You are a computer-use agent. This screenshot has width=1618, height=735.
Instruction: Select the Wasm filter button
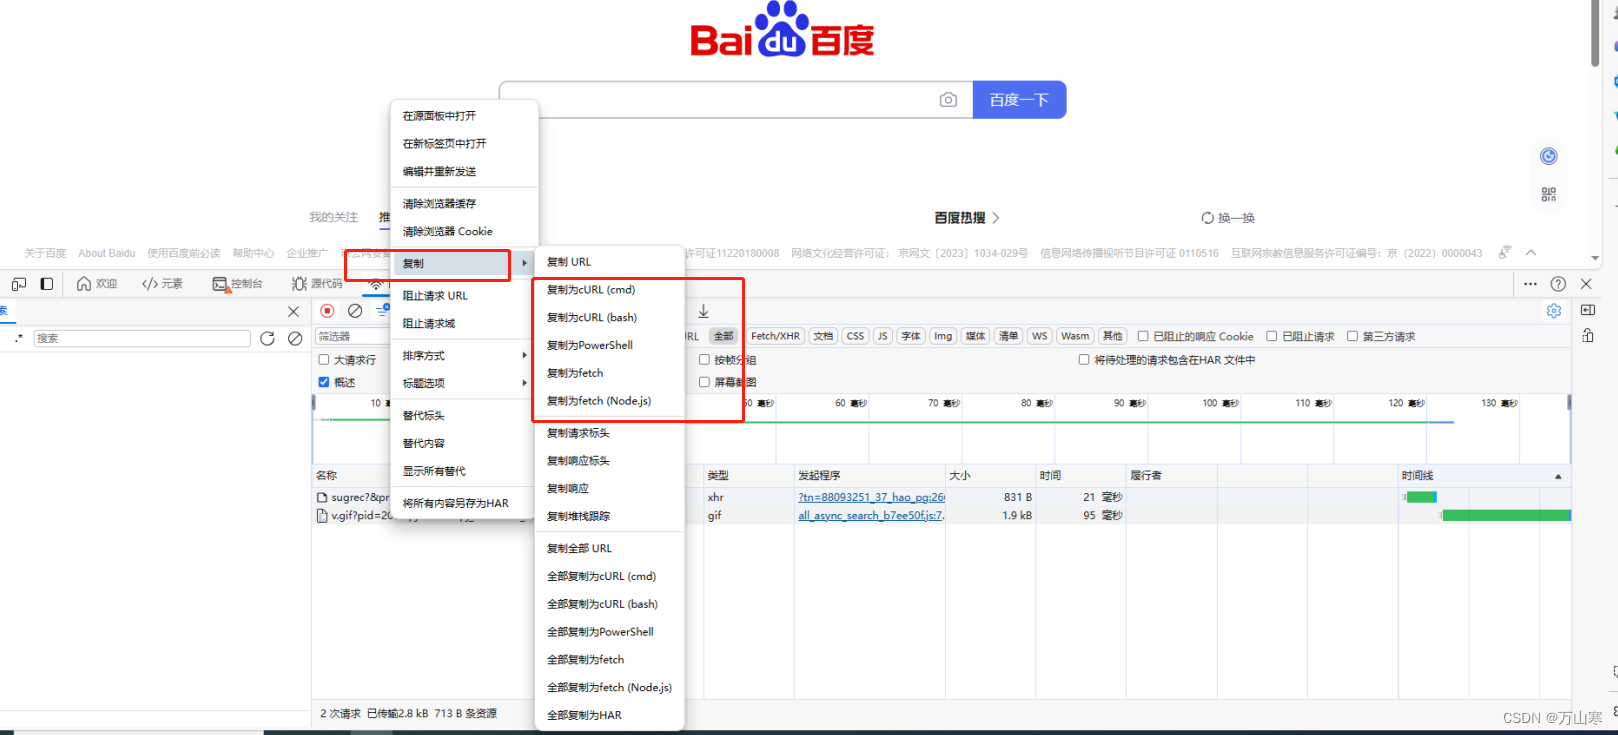pyautogui.click(x=1075, y=336)
